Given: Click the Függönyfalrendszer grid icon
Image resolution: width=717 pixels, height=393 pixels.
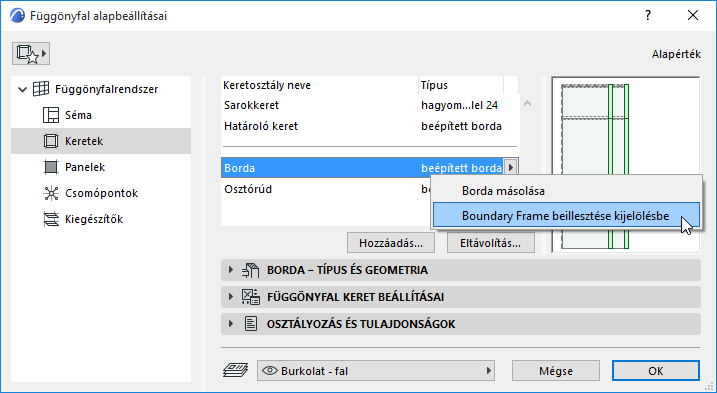Looking at the screenshot, I should pyautogui.click(x=41, y=89).
